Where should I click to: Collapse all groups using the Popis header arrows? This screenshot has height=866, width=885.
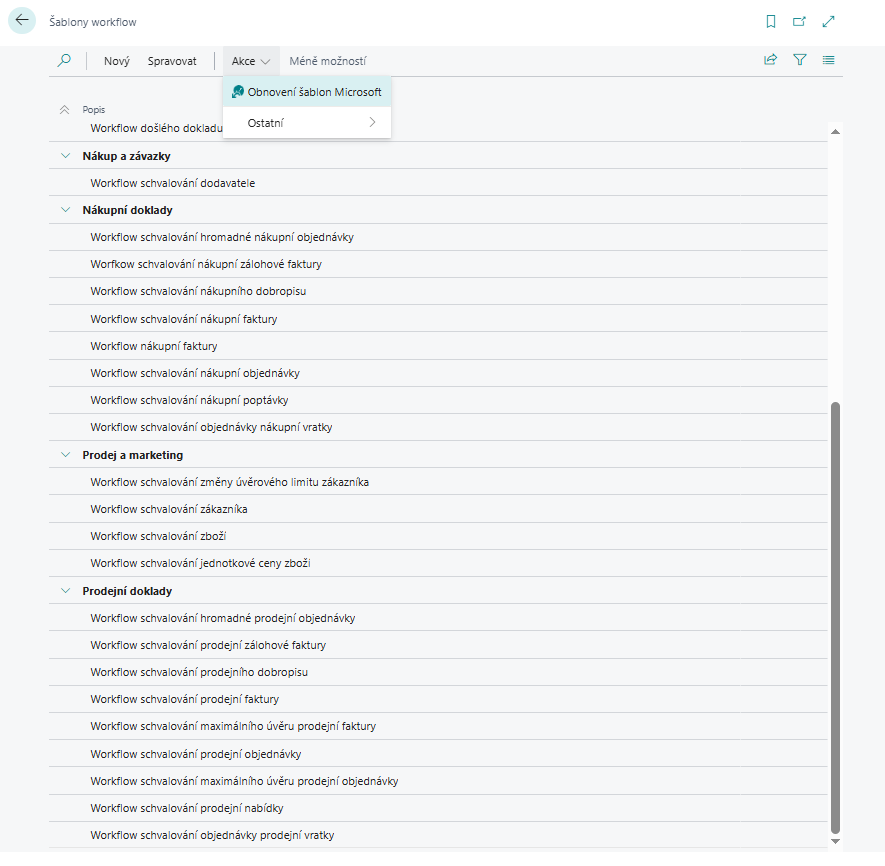coord(64,110)
